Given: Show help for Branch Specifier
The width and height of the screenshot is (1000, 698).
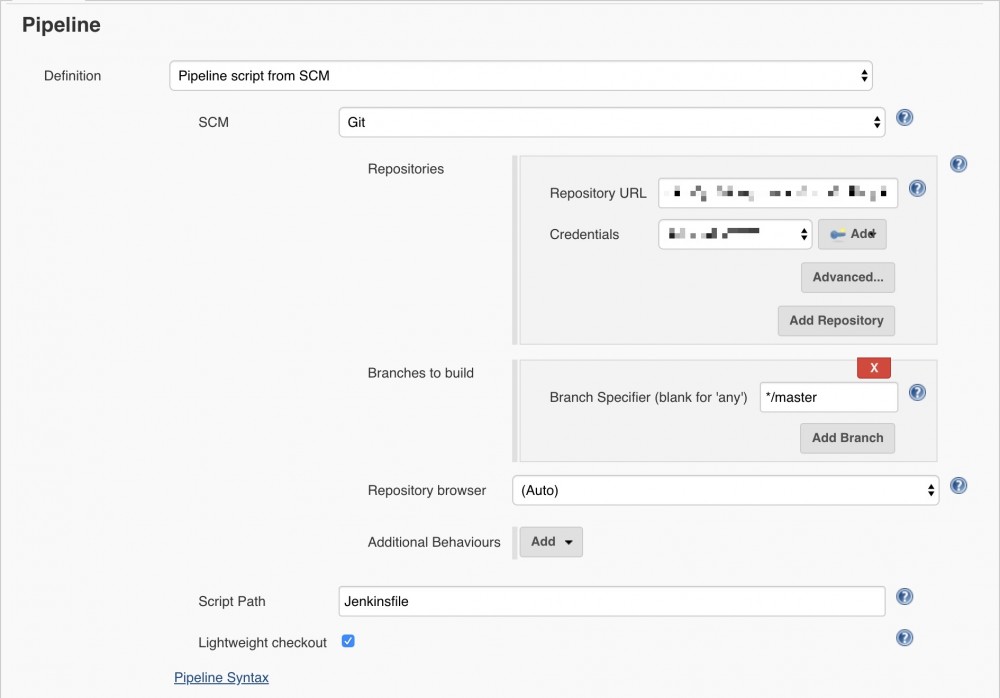Looking at the screenshot, I should click(x=916, y=393).
